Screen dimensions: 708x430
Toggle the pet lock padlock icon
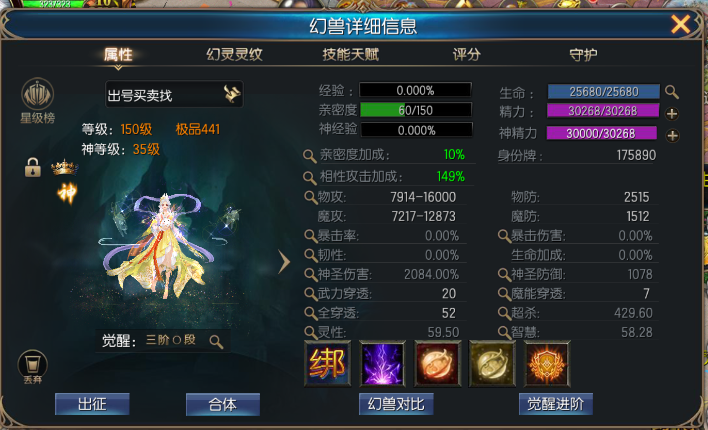[x=33, y=167]
